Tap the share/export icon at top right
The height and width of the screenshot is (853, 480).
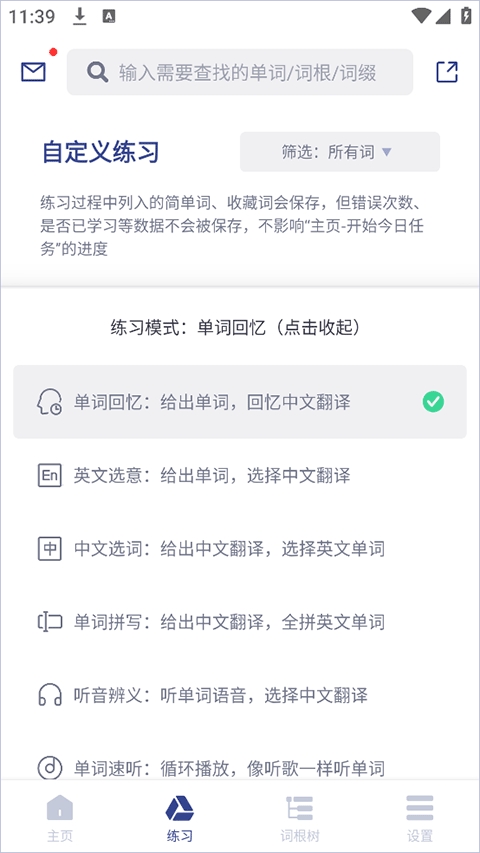(447, 72)
